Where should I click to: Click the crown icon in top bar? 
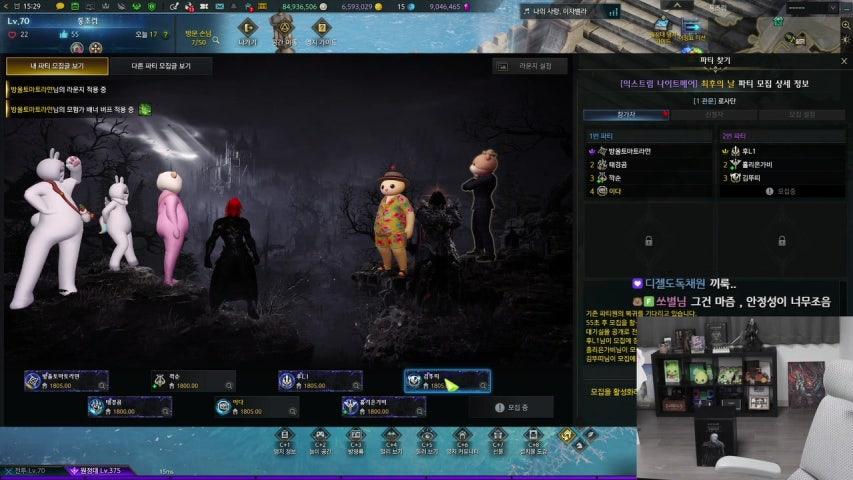tap(106, 7)
